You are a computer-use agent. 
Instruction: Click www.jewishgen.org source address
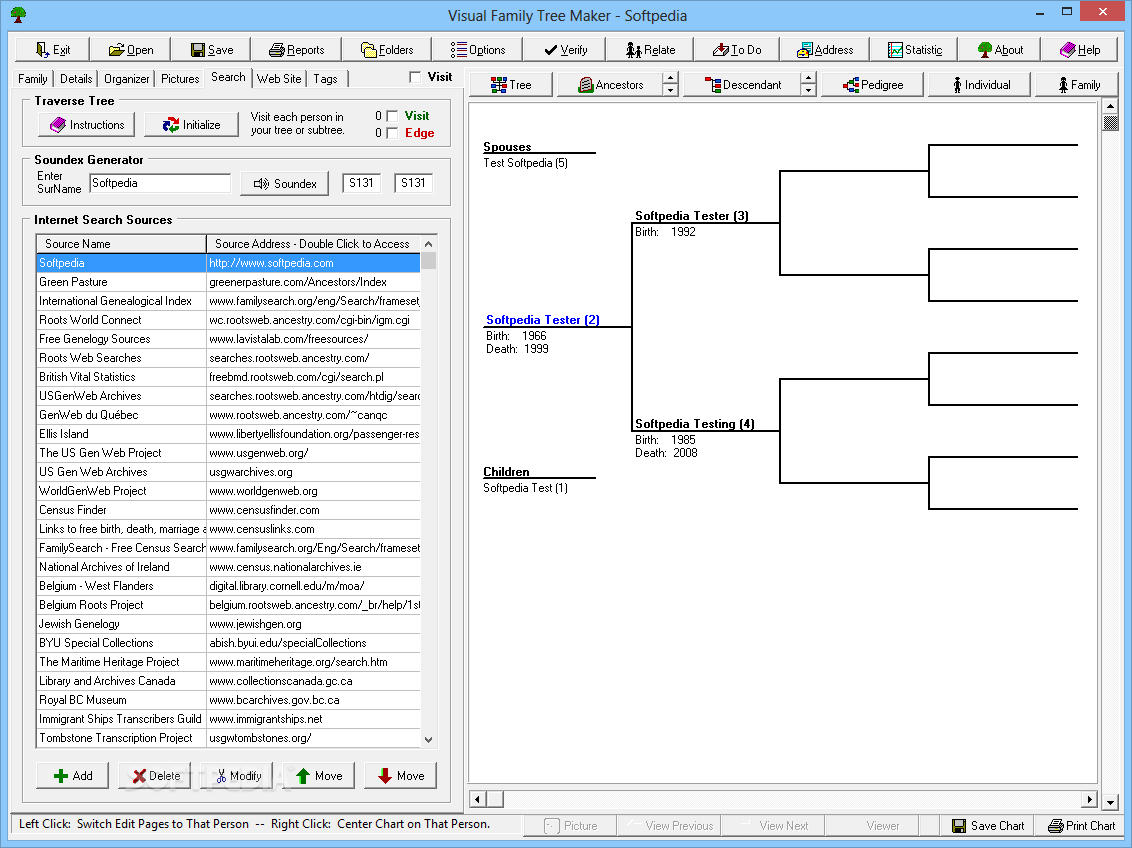pos(256,624)
